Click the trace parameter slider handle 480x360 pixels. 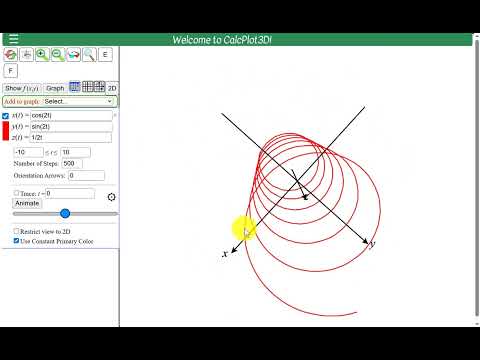coord(65,214)
